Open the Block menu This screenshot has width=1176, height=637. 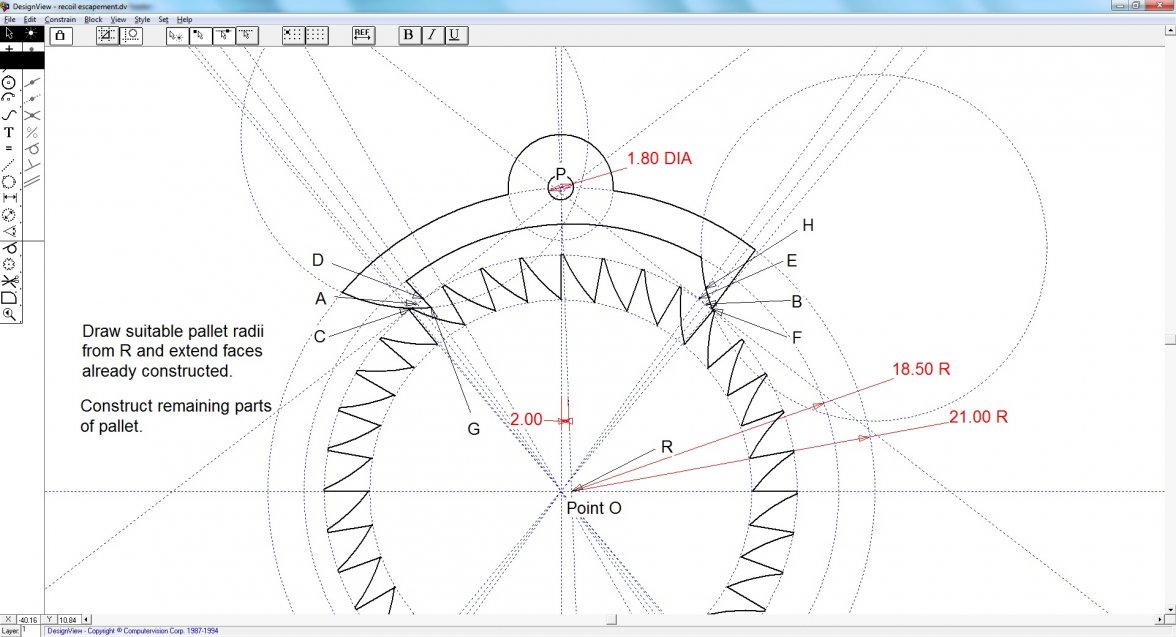click(x=93, y=19)
